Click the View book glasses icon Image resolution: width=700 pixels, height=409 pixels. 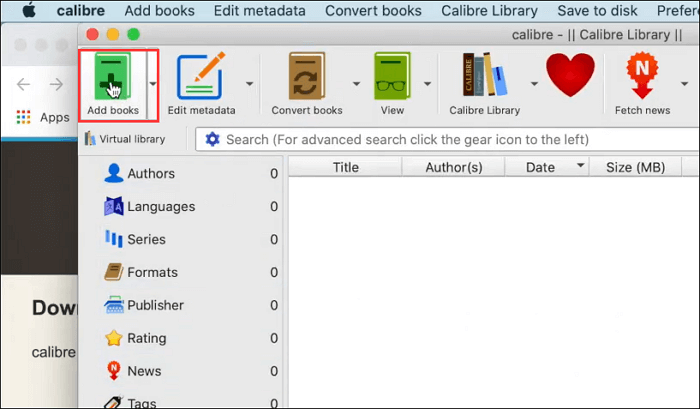(x=392, y=76)
